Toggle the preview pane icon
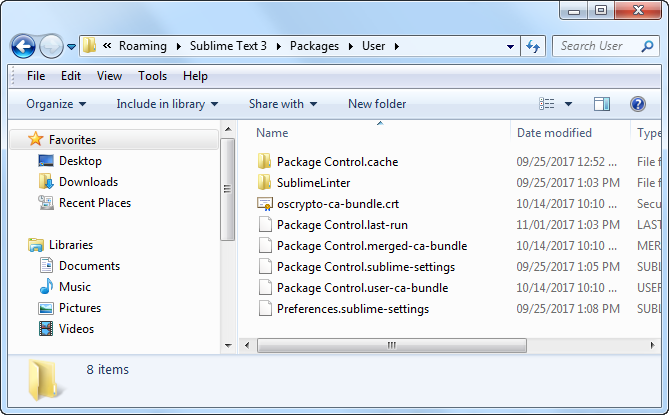 (602, 104)
